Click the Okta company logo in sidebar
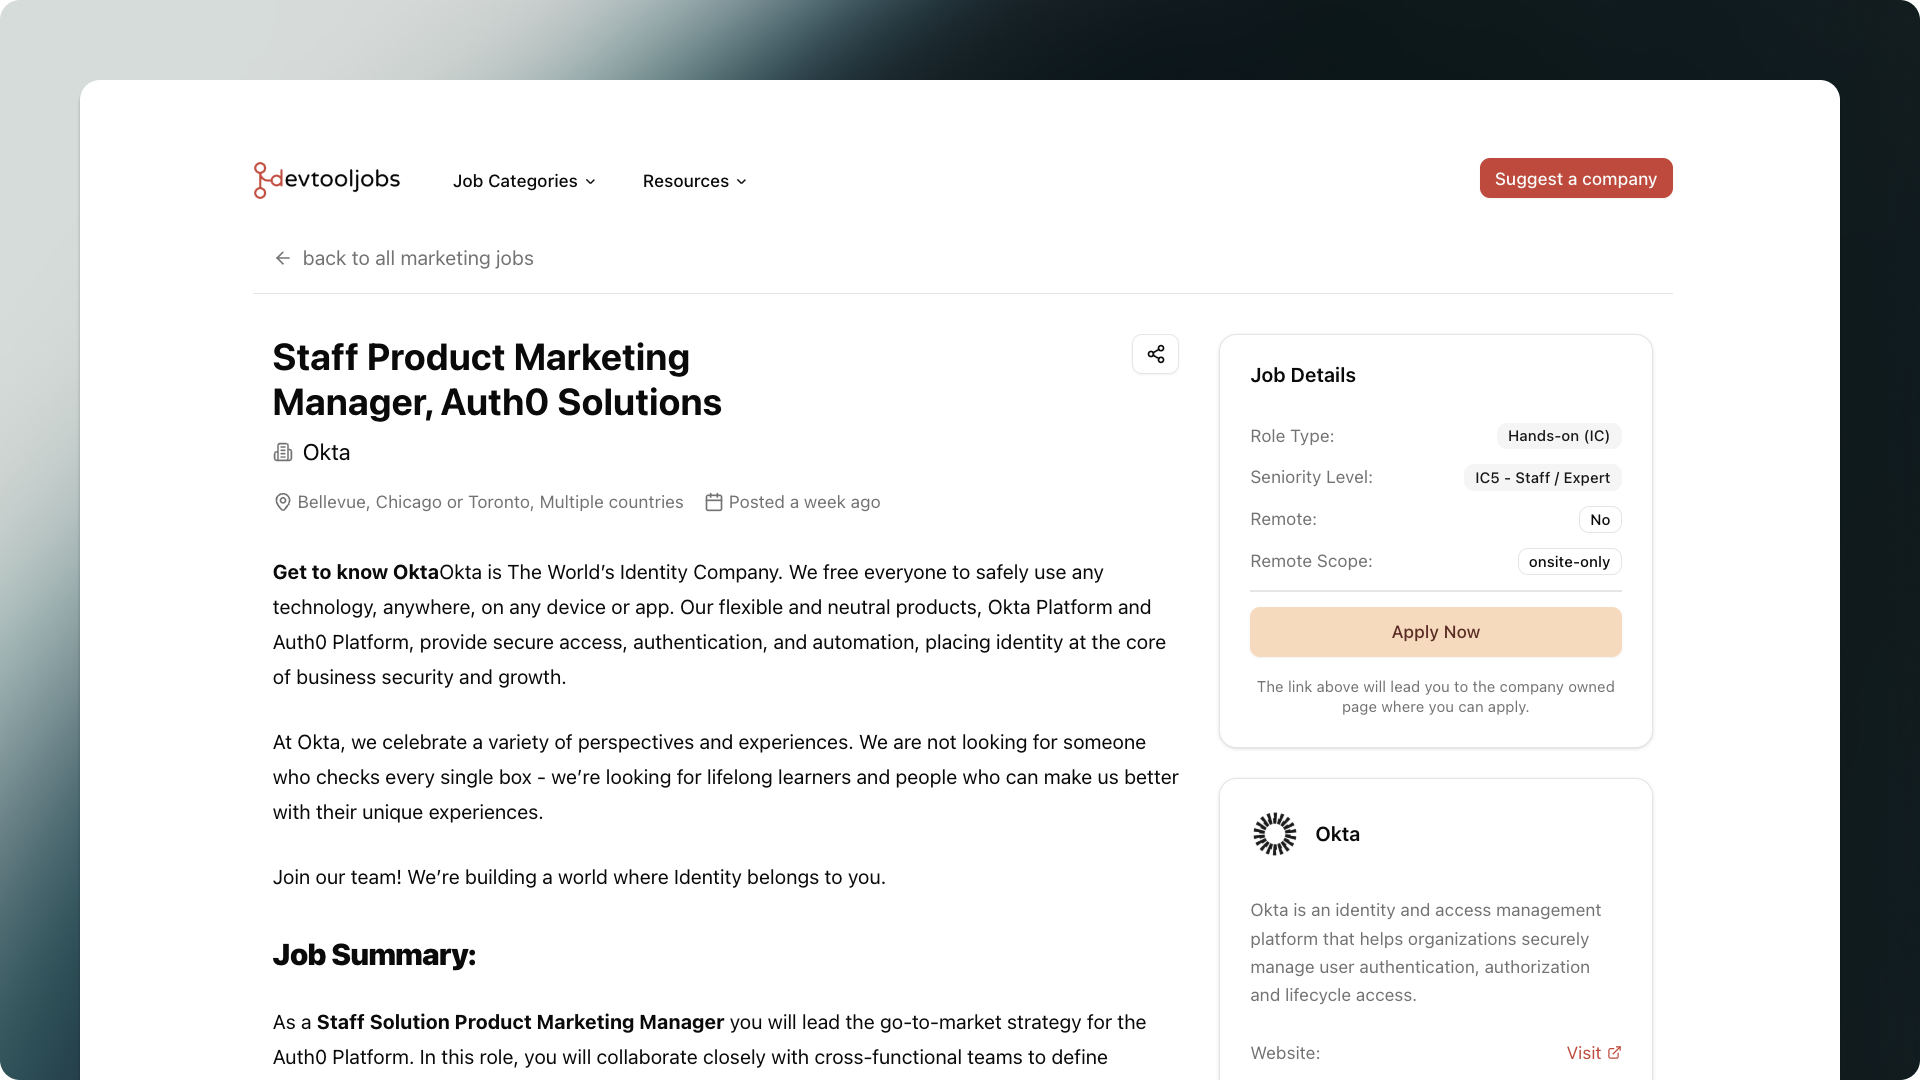Image resolution: width=1920 pixels, height=1080 pixels. pyautogui.click(x=1274, y=833)
